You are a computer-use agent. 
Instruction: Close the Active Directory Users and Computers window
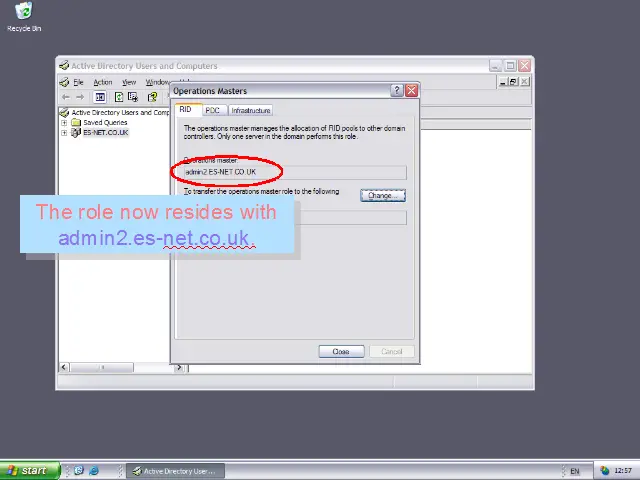[524, 65]
